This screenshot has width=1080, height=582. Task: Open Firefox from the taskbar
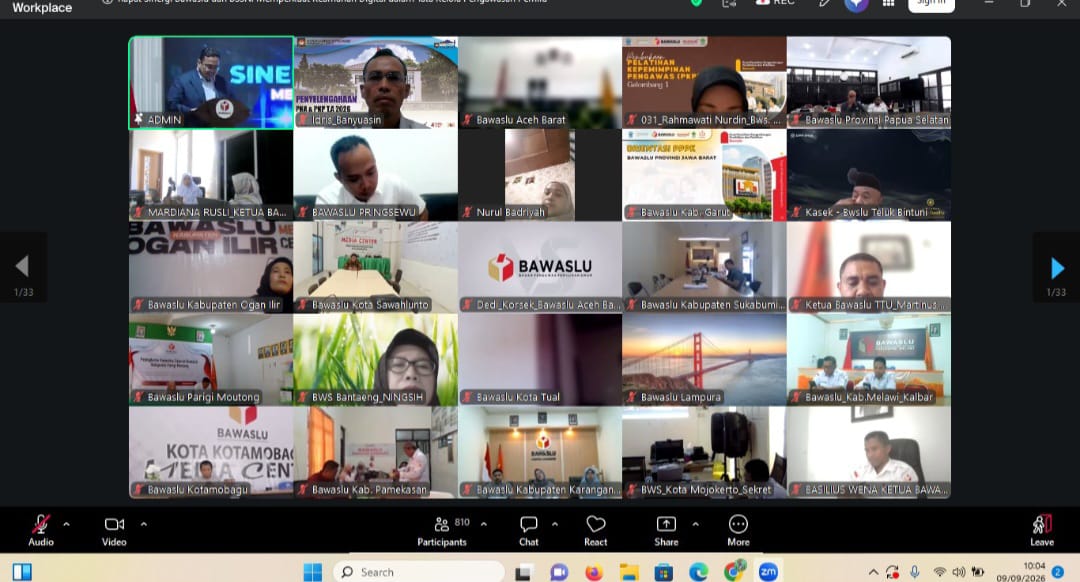click(594, 572)
